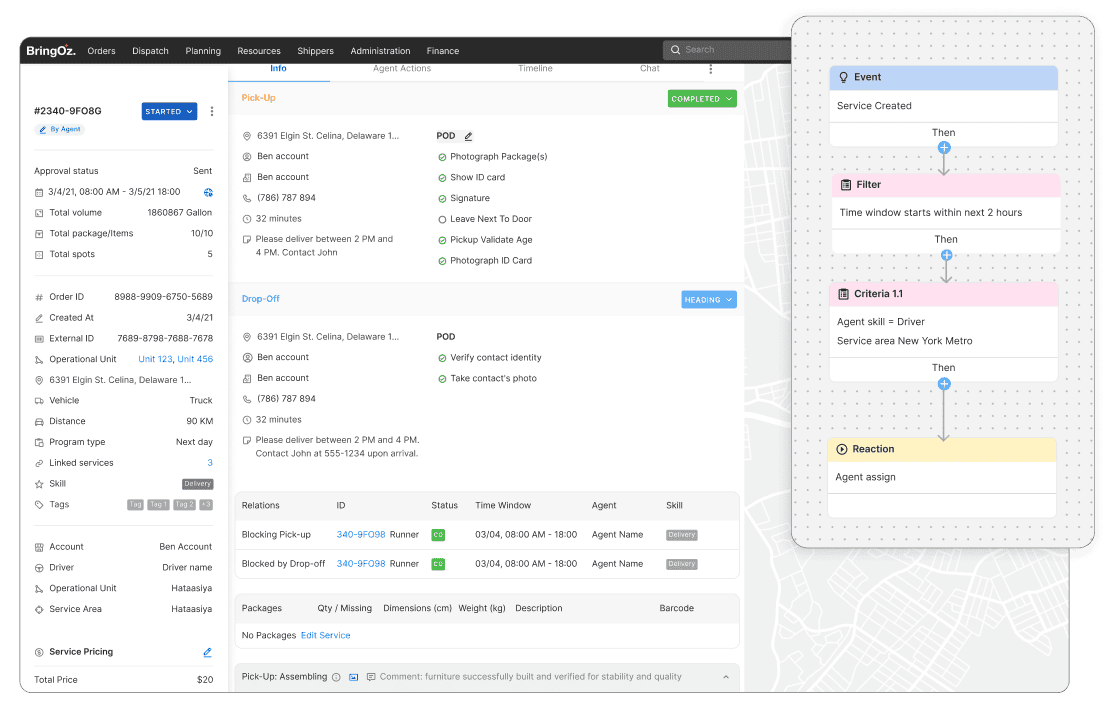Click the Criteria 1.1 node icon

pyautogui.click(x=843, y=294)
